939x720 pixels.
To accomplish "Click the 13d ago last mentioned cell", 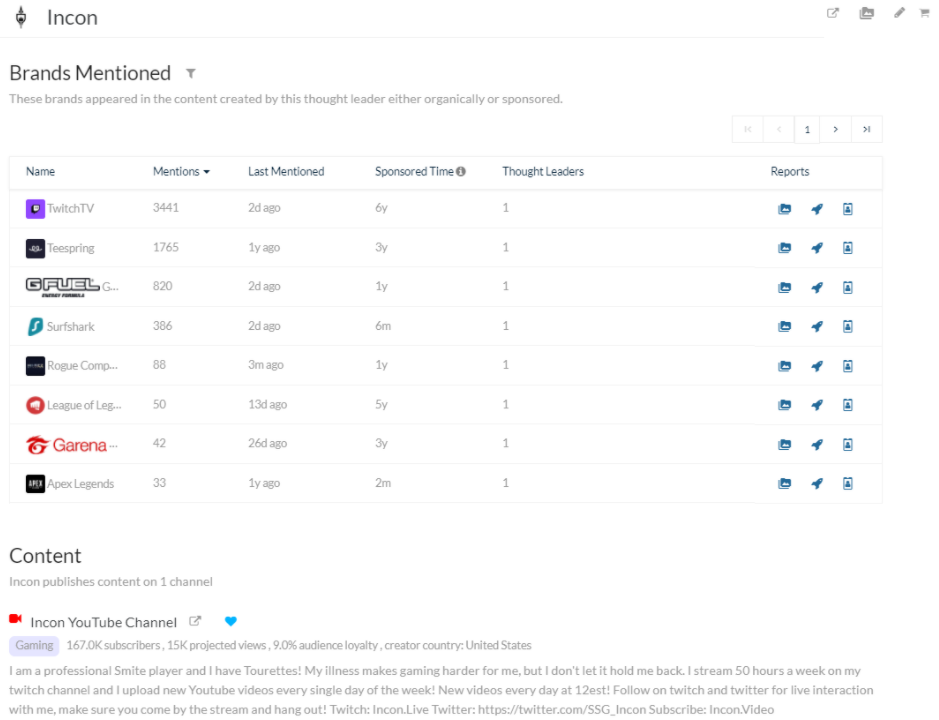I will tap(267, 404).
